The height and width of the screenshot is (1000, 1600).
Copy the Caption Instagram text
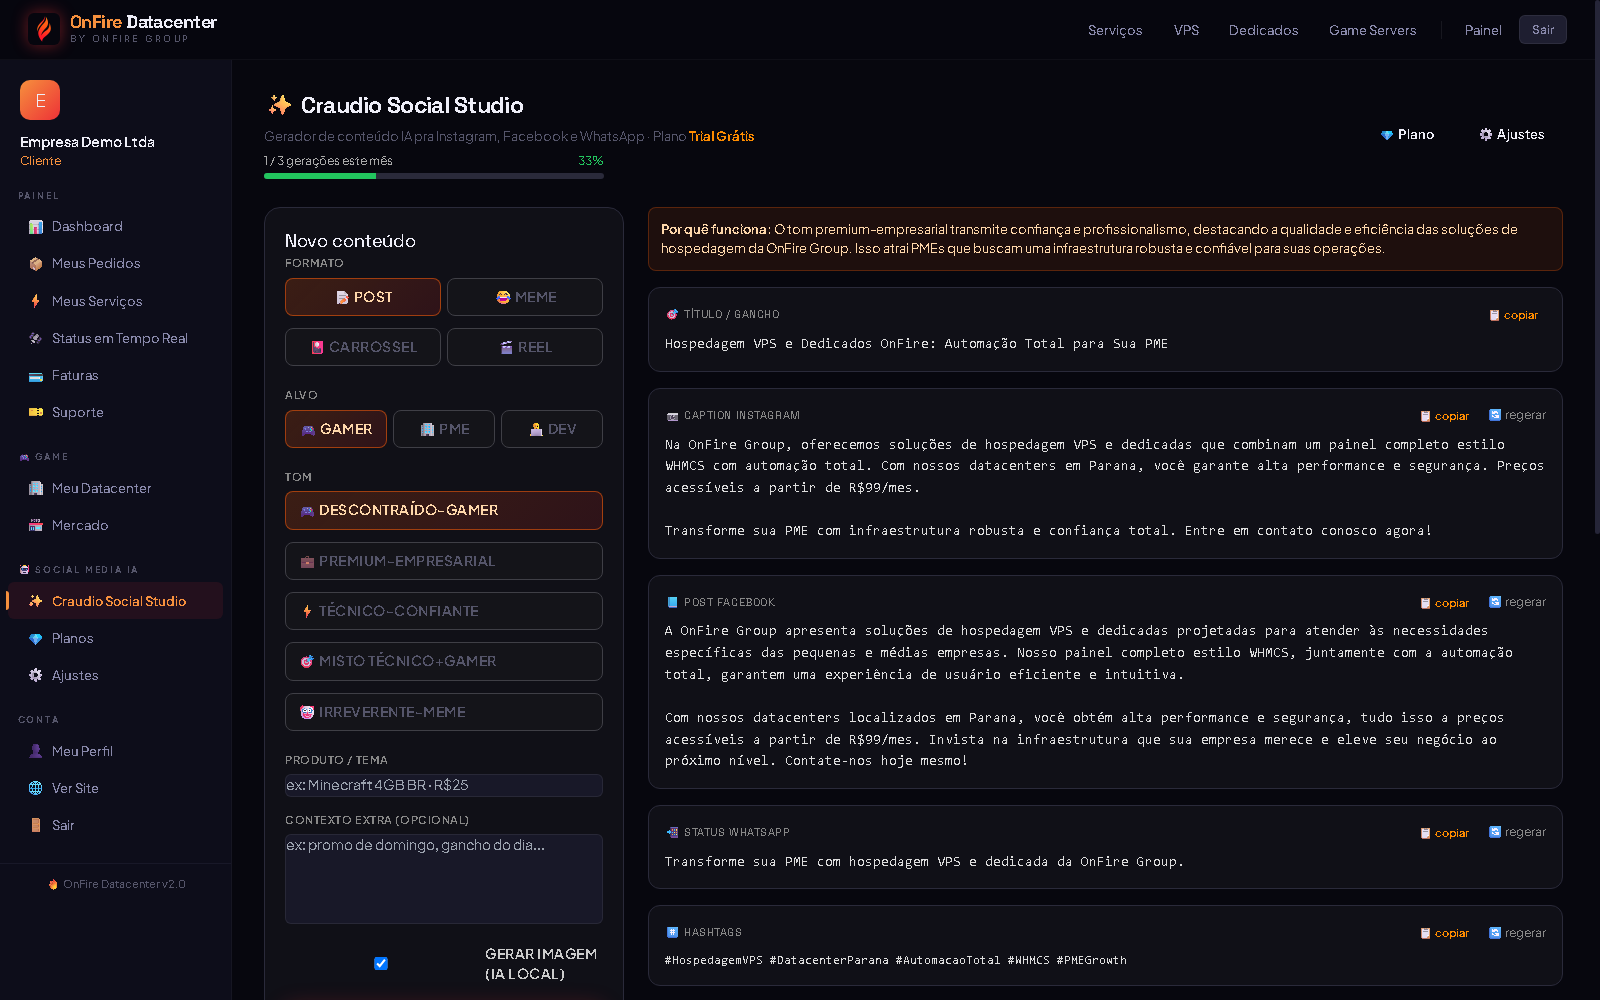pyautogui.click(x=1445, y=416)
